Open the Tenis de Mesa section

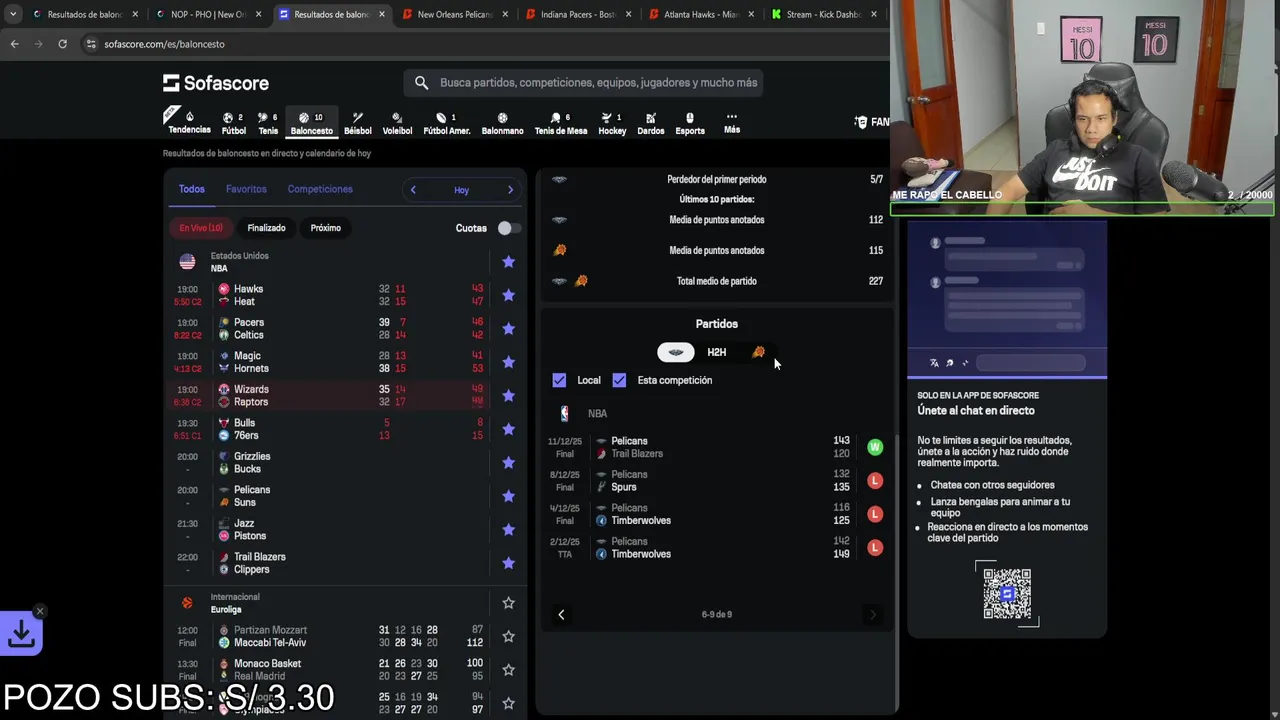[x=561, y=123]
